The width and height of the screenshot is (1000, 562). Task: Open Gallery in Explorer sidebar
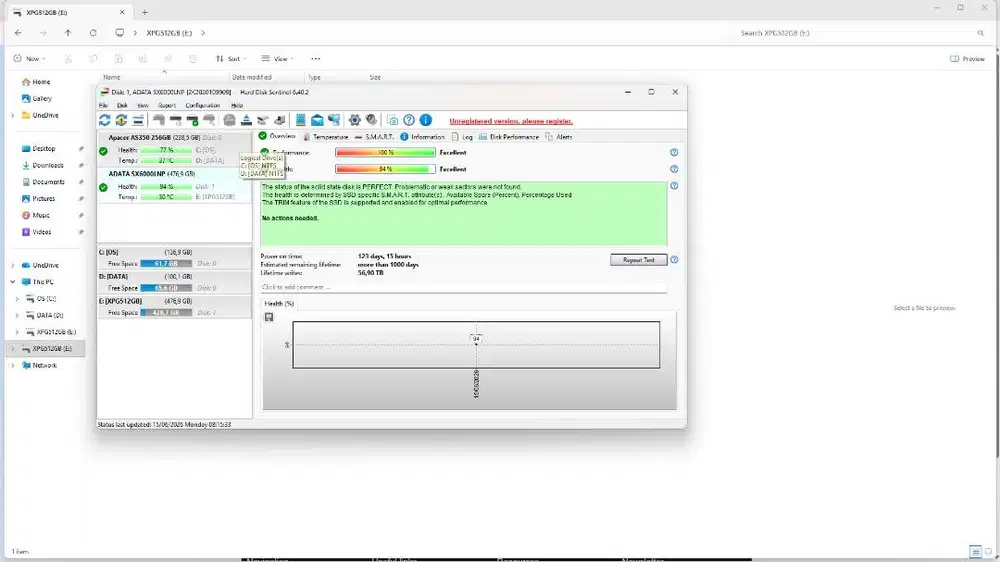(x=42, y=99)
